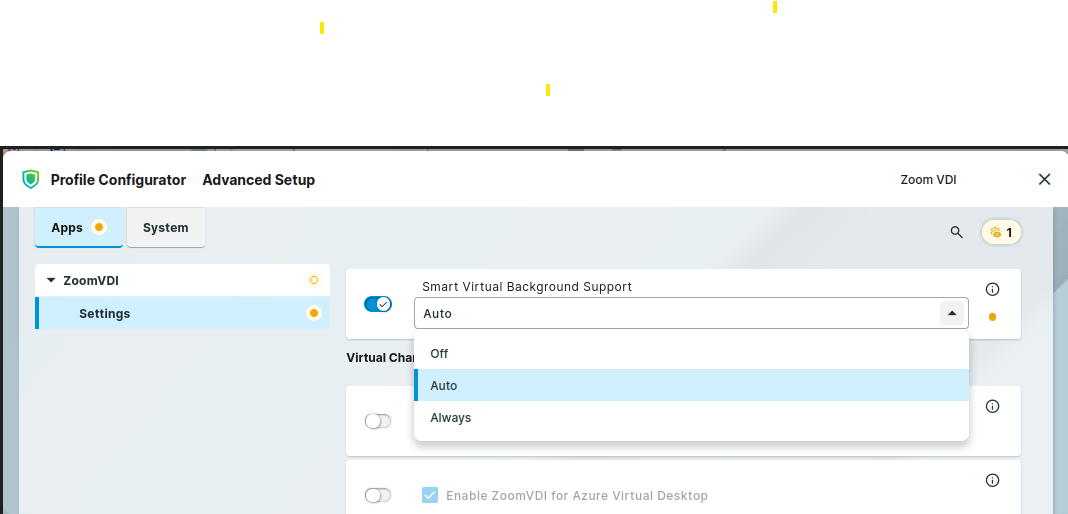
Task: Open search with the magnifier icon
Action: pos(956,232)
